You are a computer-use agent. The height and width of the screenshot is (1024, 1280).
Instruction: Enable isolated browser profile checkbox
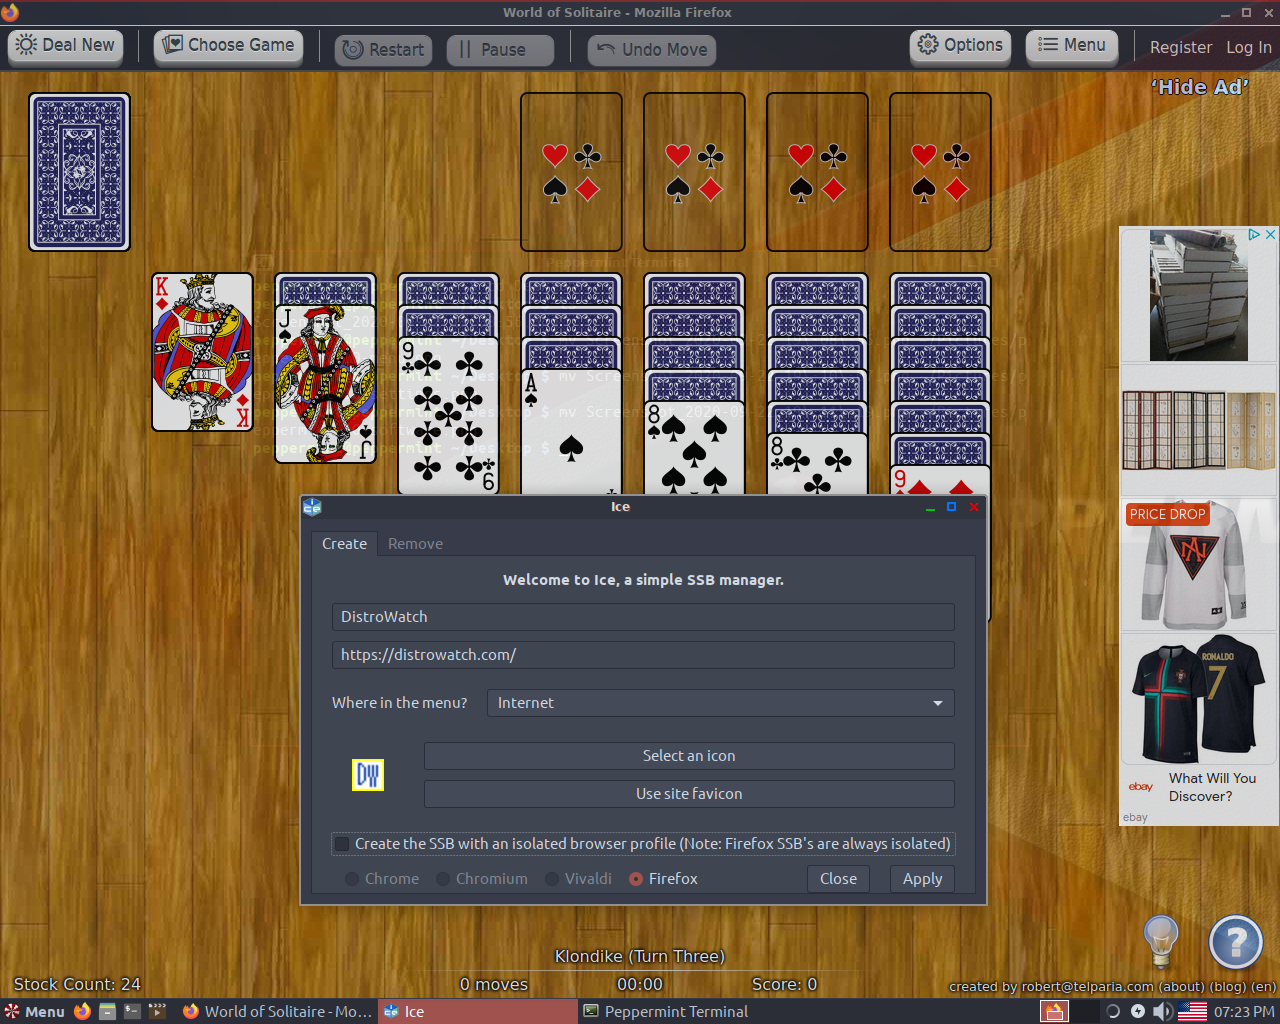click(x=342, y=844)
